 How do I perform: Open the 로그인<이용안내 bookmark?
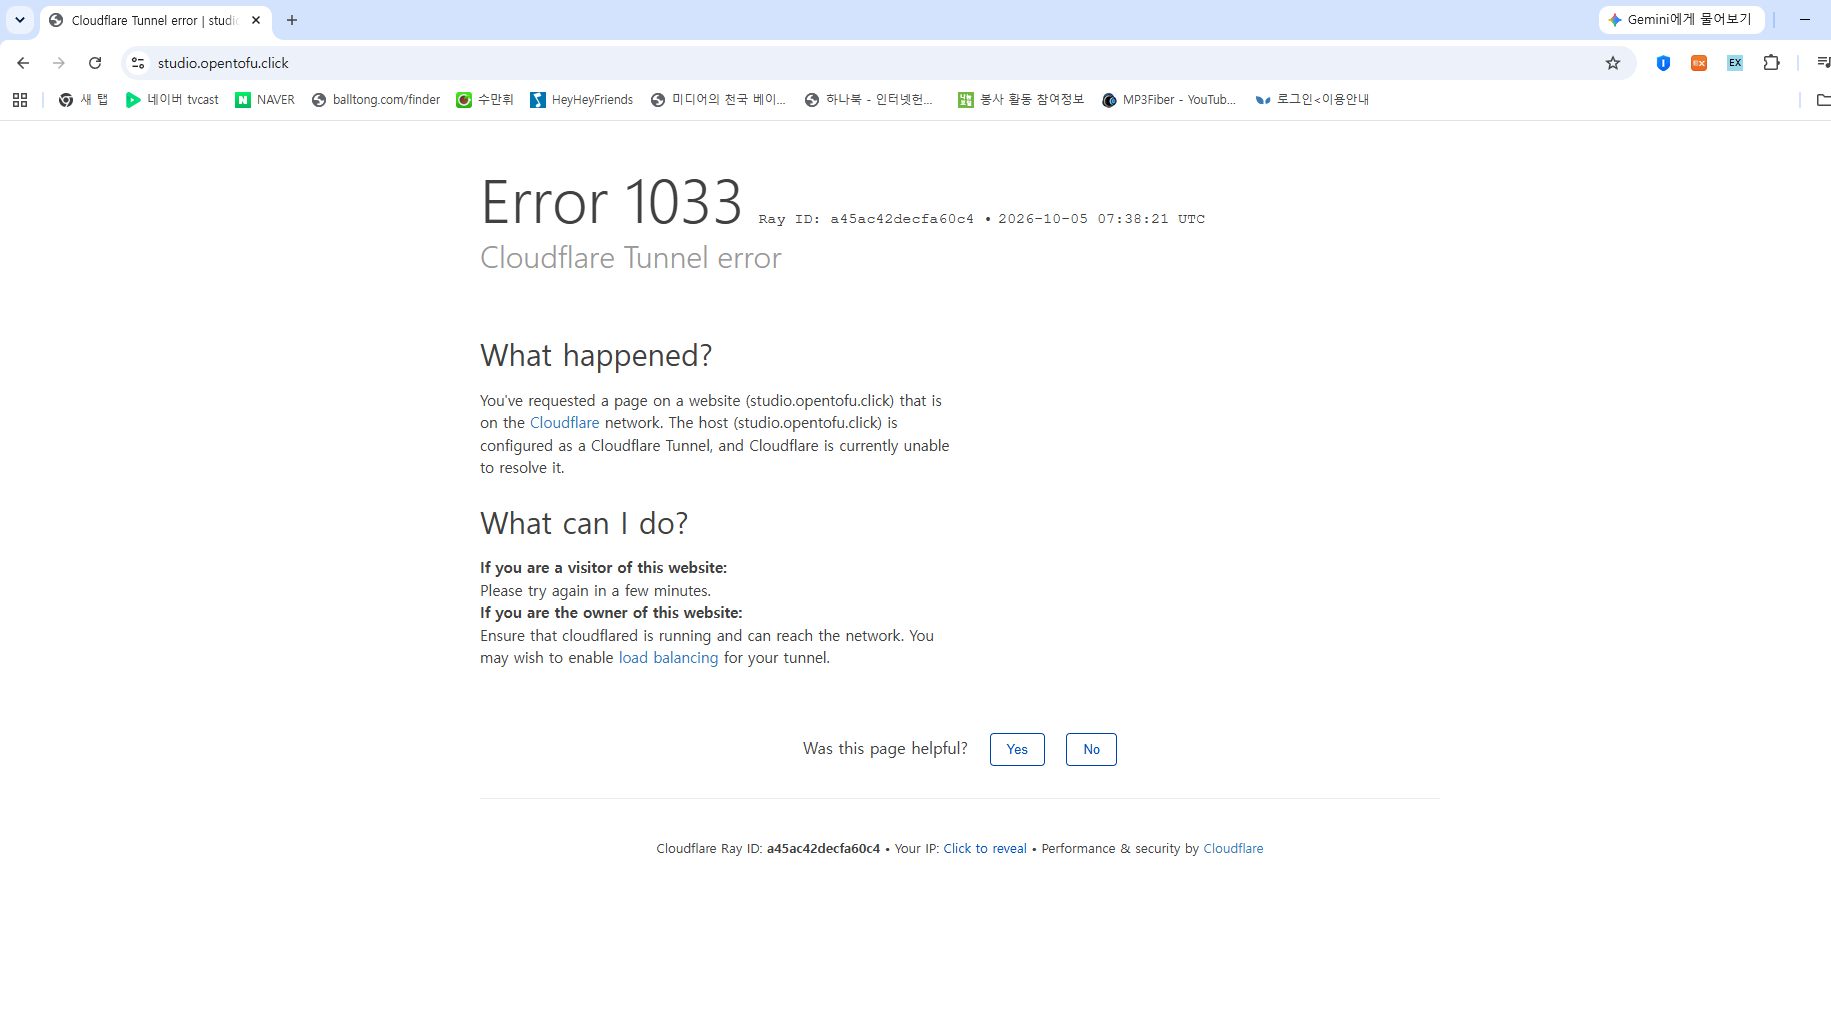coord(1312,100)
